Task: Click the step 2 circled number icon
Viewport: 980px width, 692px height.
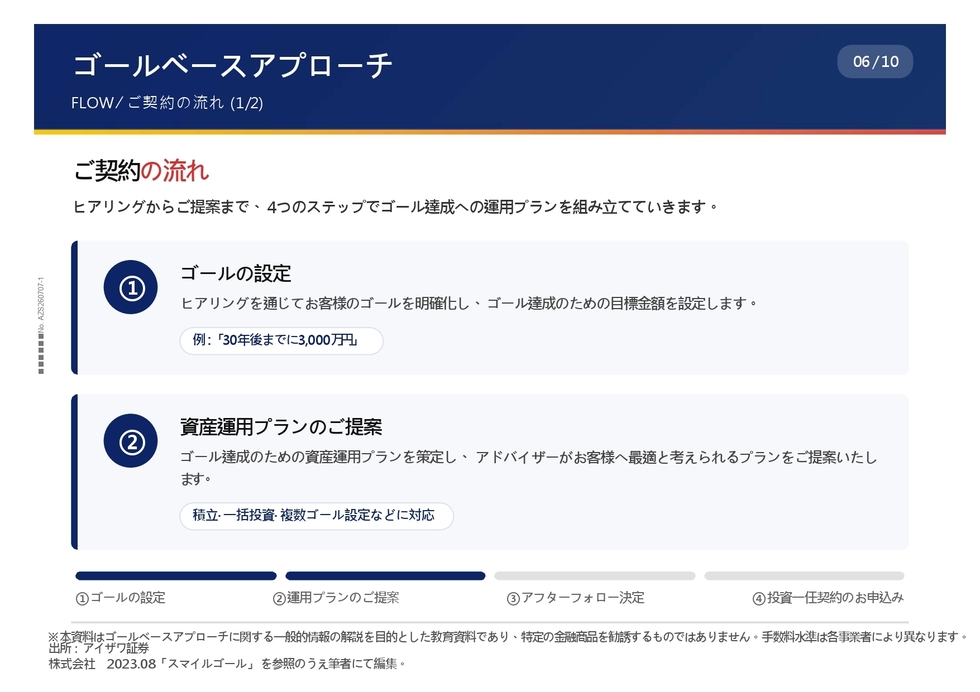Action: point(131,441)
